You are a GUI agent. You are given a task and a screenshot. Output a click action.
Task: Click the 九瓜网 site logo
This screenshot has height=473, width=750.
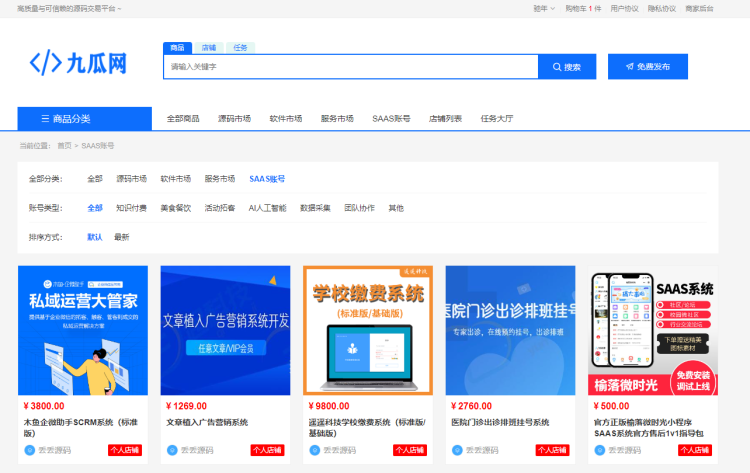(78, 64)
